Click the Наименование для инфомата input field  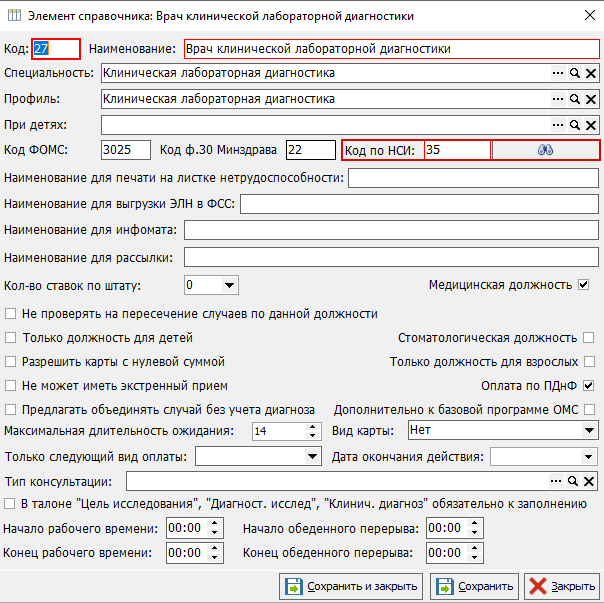pos(391,230)
